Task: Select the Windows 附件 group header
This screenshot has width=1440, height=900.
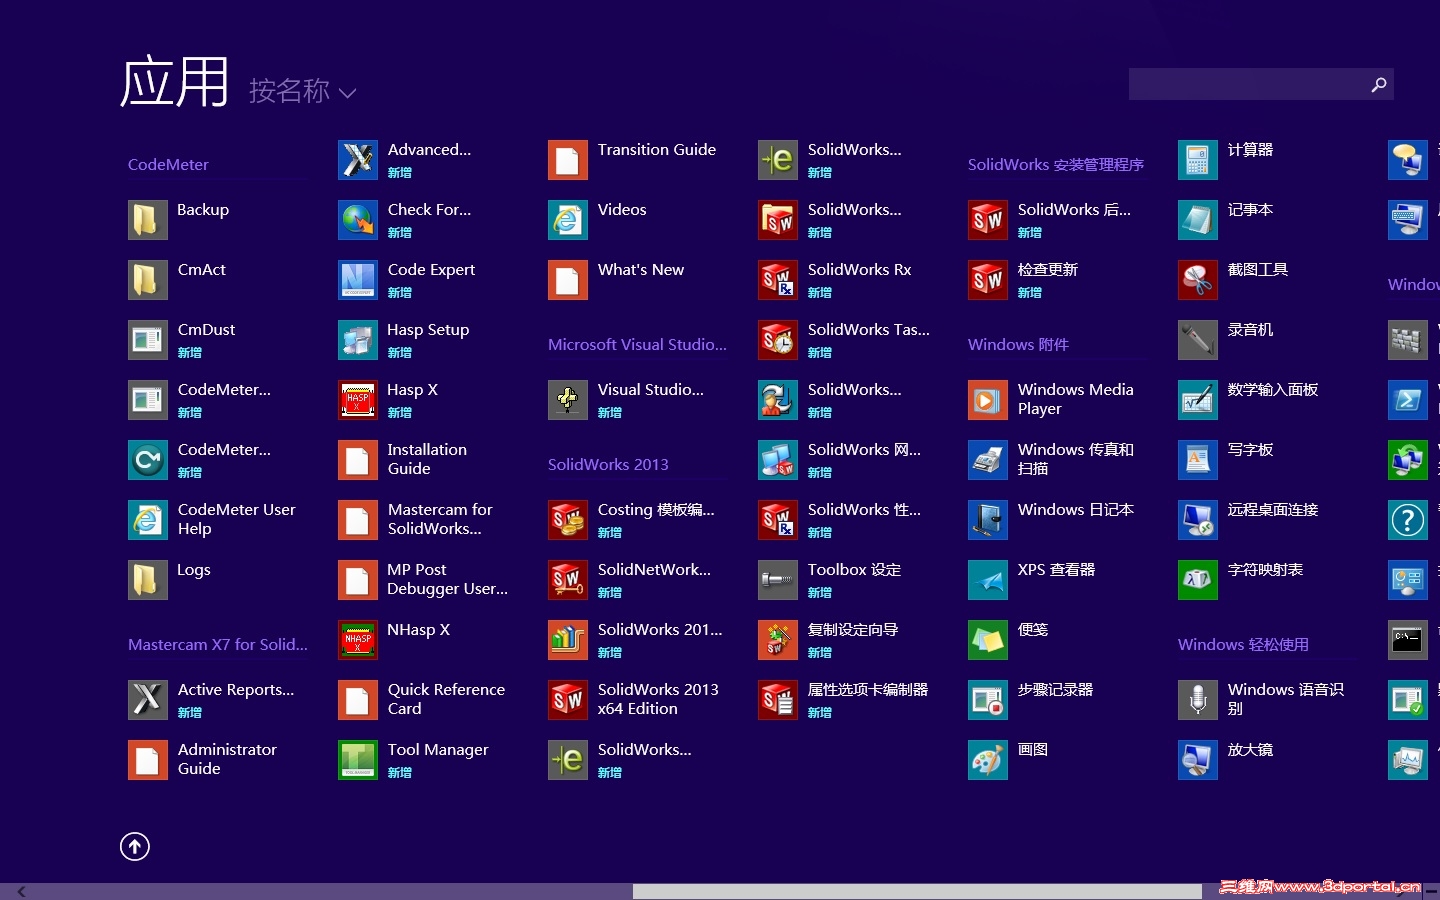Action: coord(1018,344)
